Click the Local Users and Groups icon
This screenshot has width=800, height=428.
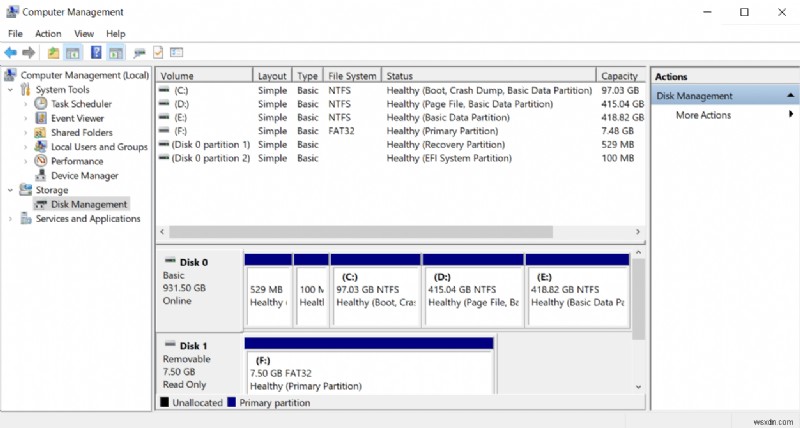click(x=41, y=146)
